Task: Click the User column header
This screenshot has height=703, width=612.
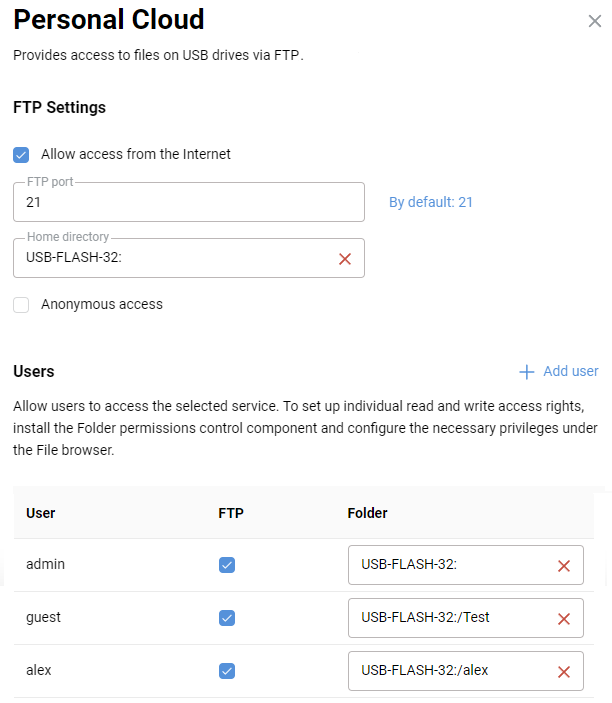Action: tap(41, 513)
